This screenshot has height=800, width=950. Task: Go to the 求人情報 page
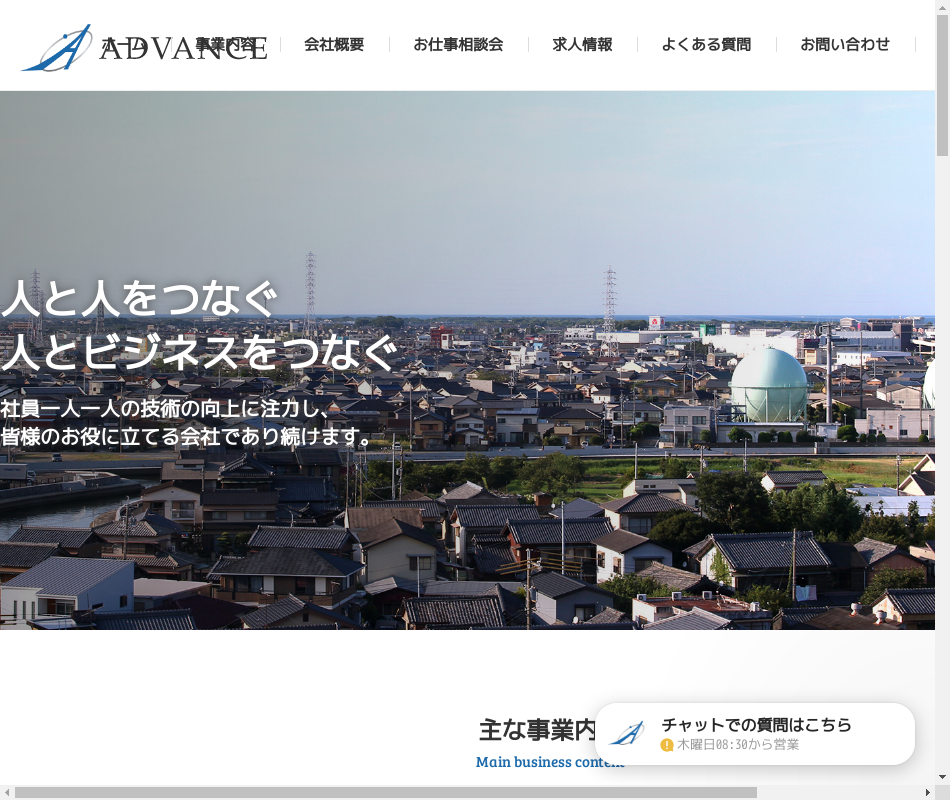click(x=582, y=44)
